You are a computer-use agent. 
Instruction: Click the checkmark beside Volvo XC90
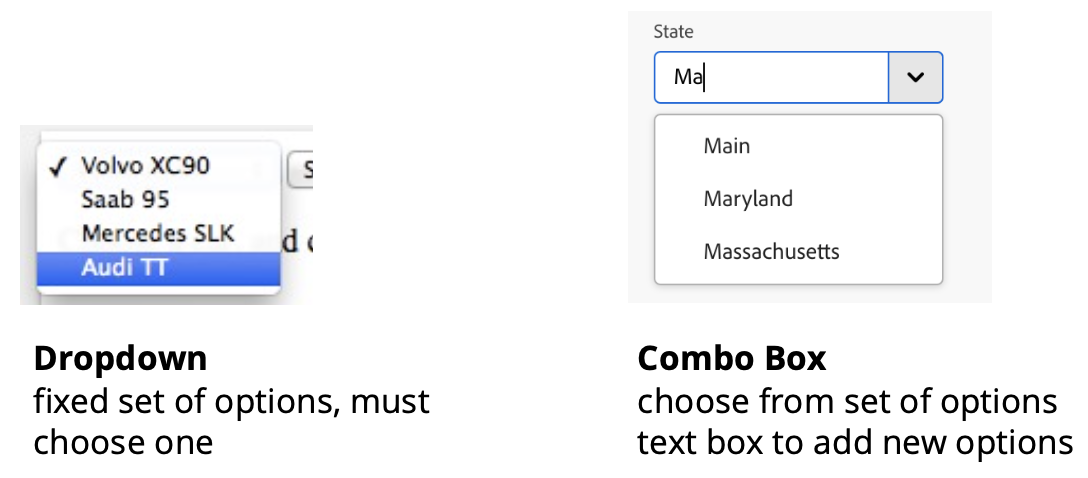point(57,166)
